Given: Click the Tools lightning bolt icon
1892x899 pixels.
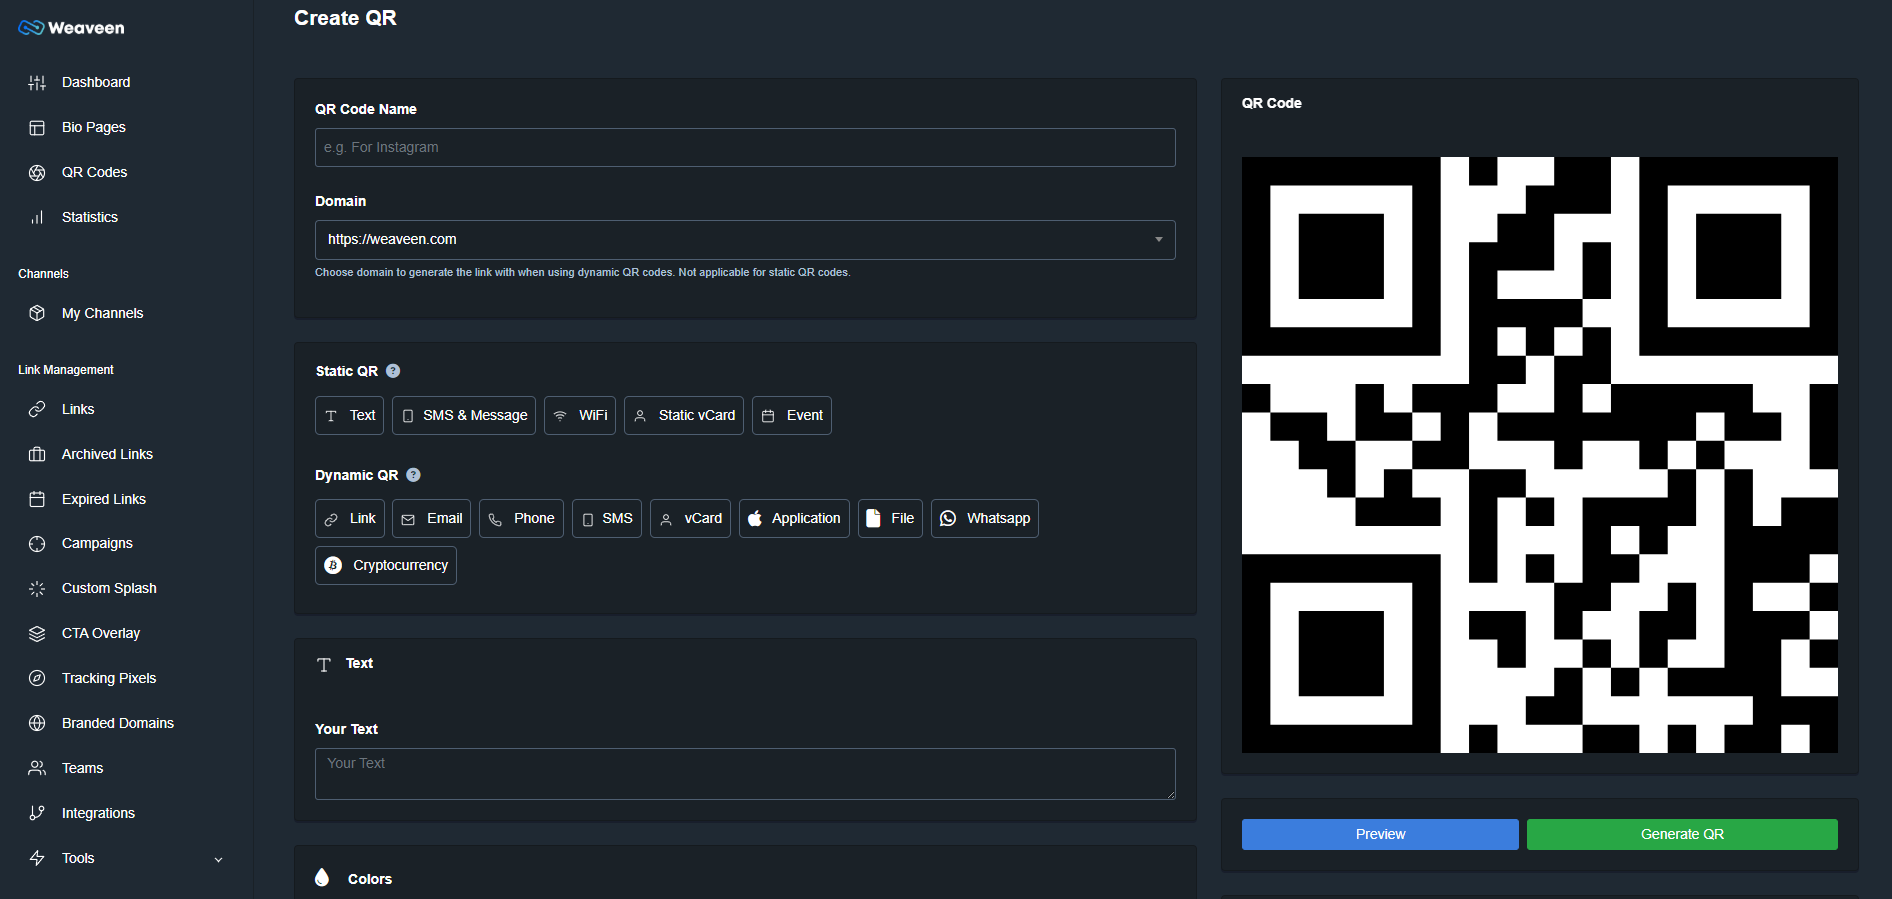Looking at the screenshot, I should click(x=37, y=858).
